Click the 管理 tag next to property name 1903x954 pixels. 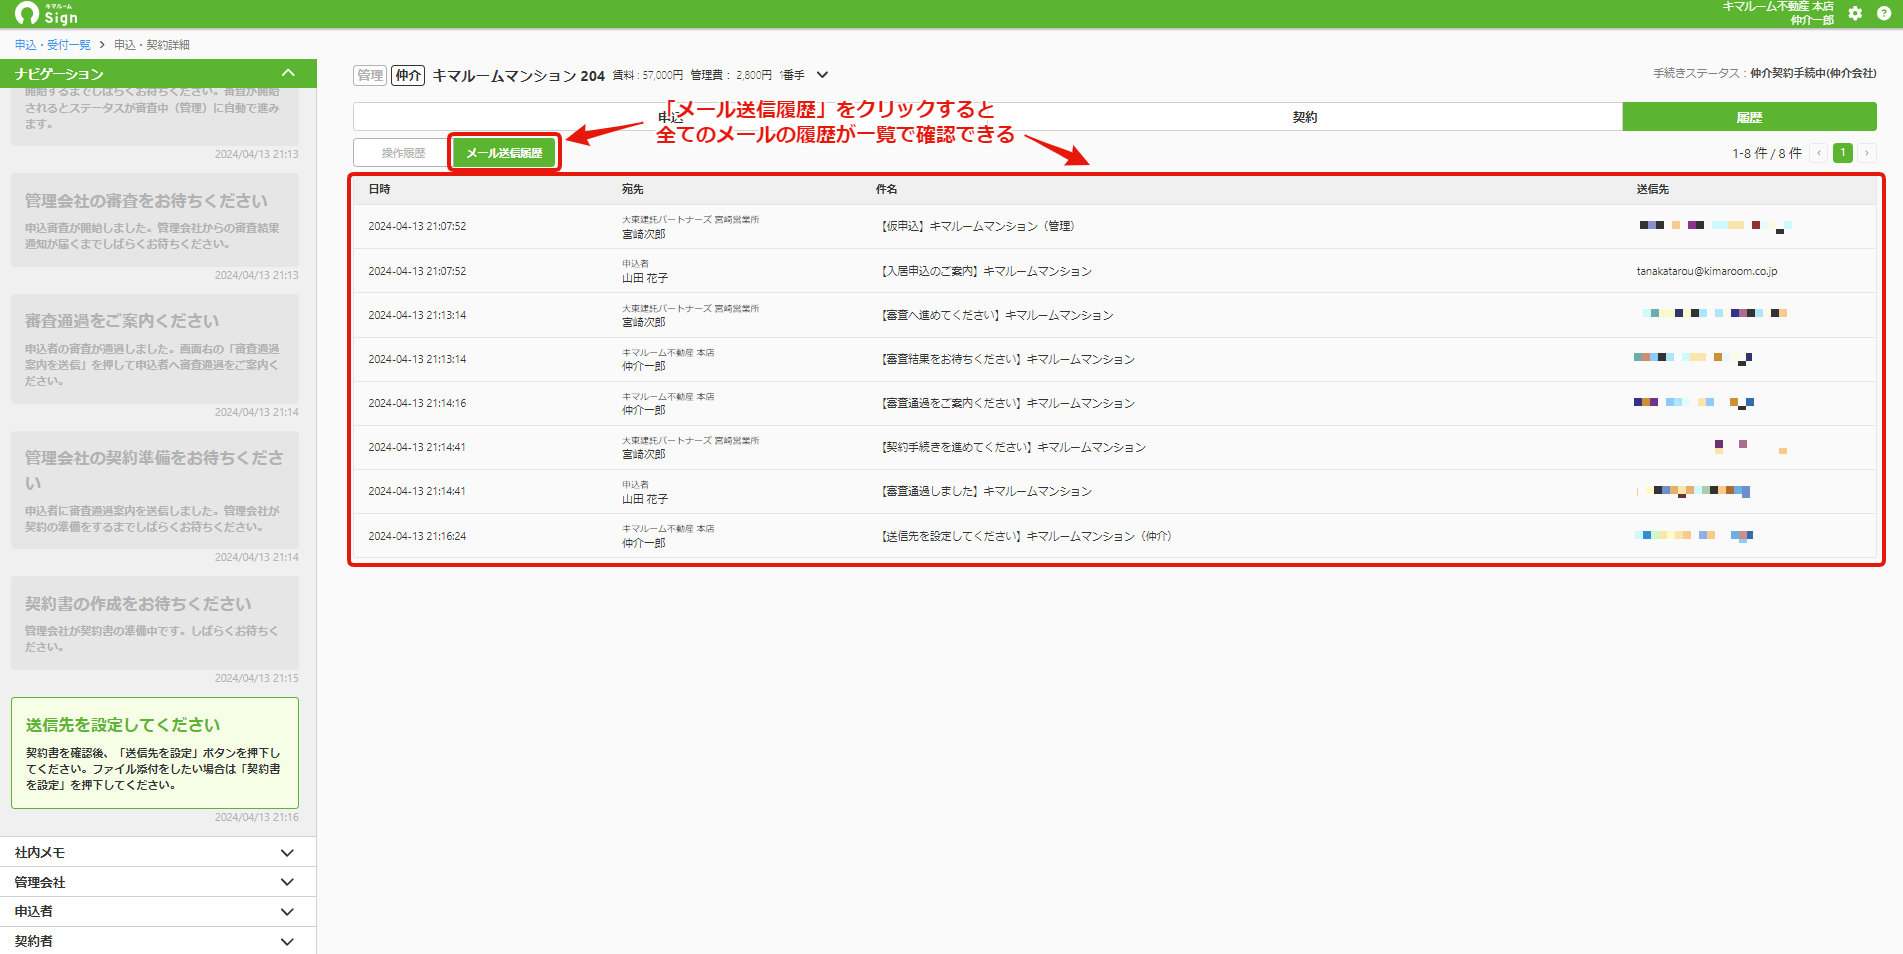click(370, 75)
